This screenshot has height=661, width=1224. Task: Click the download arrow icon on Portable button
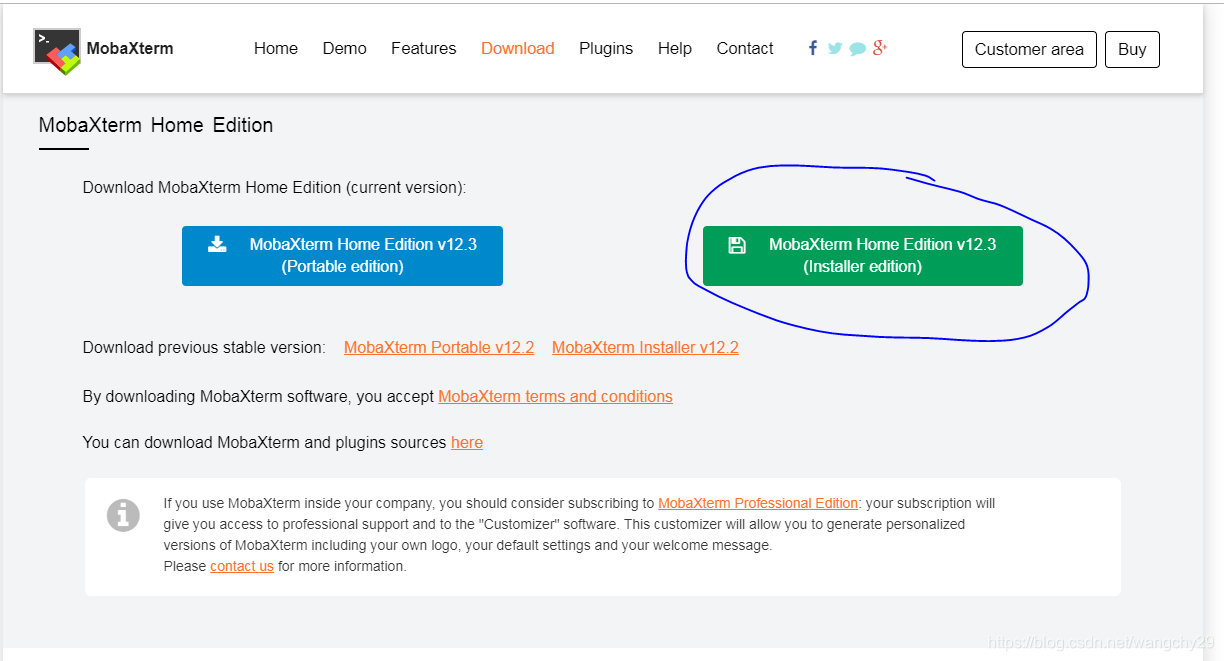217,244
